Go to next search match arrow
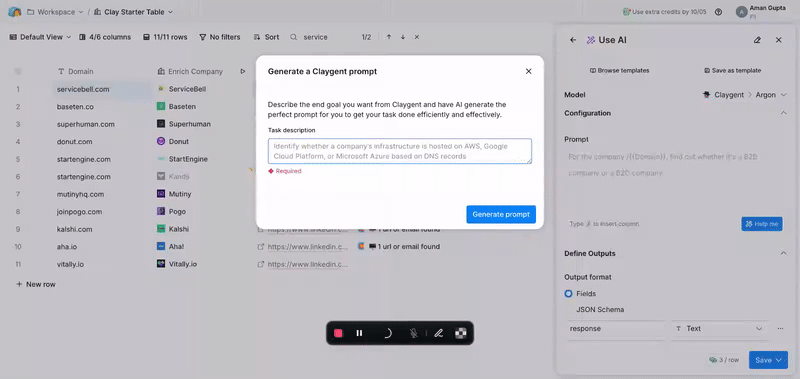 (x=403, y=37)
